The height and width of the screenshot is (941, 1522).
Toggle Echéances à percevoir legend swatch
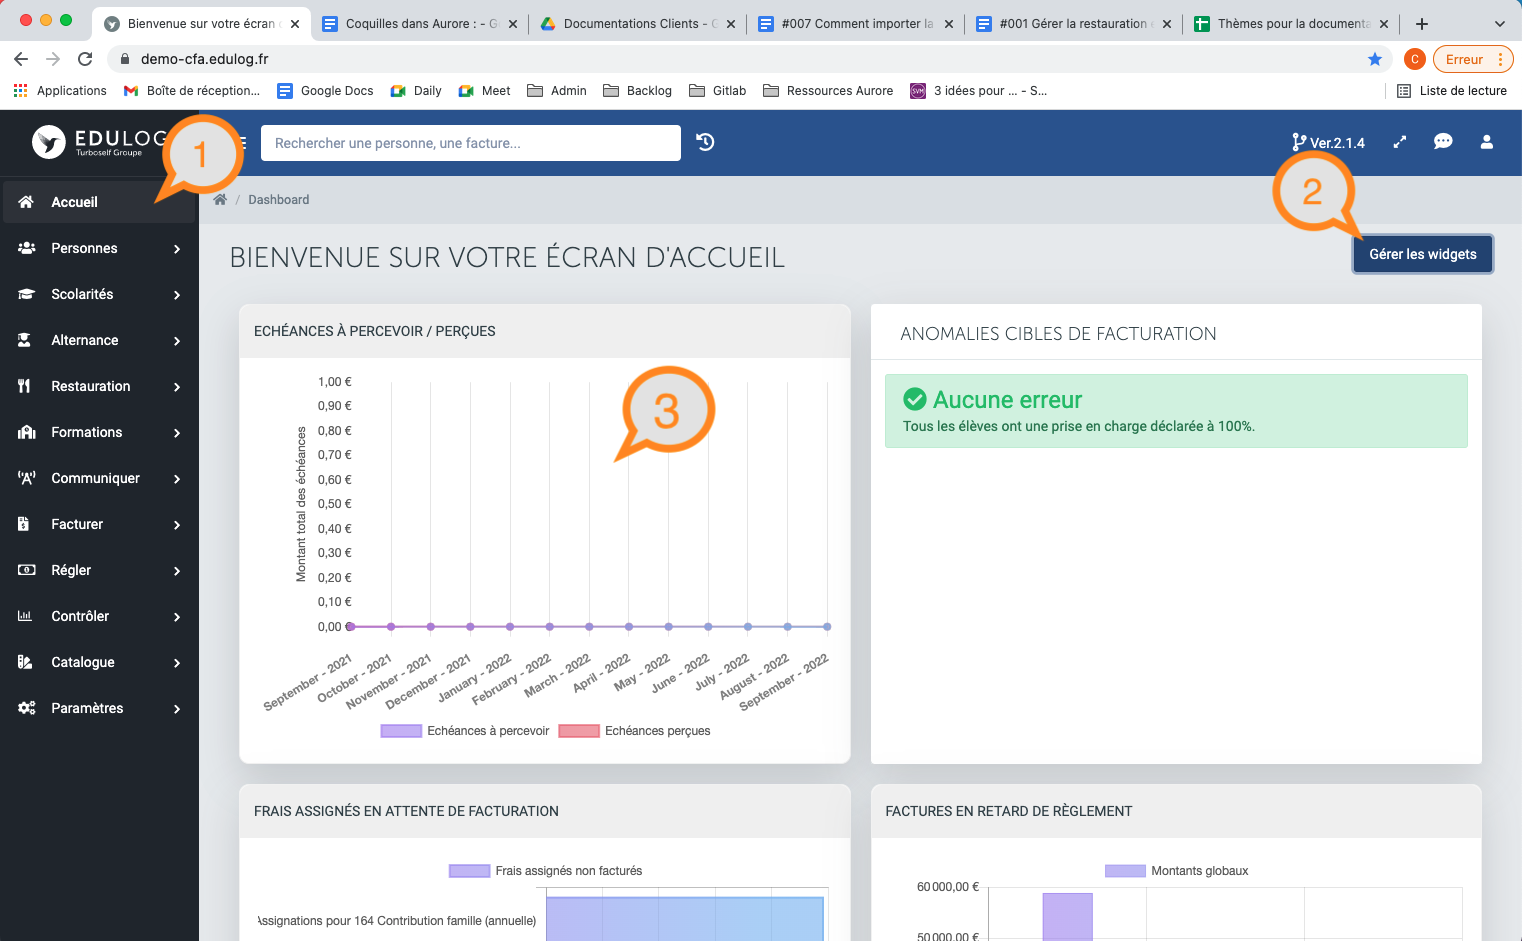pos(401,731)
